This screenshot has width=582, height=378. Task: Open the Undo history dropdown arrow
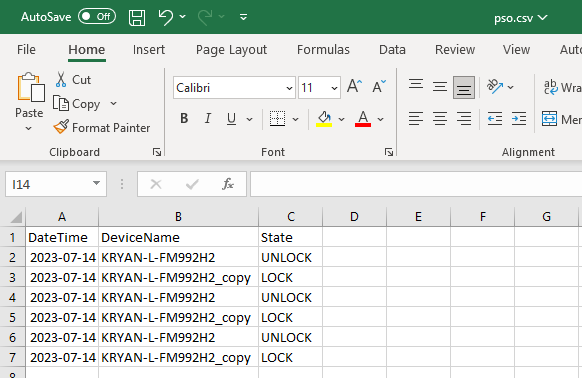(x=183, y=17)
